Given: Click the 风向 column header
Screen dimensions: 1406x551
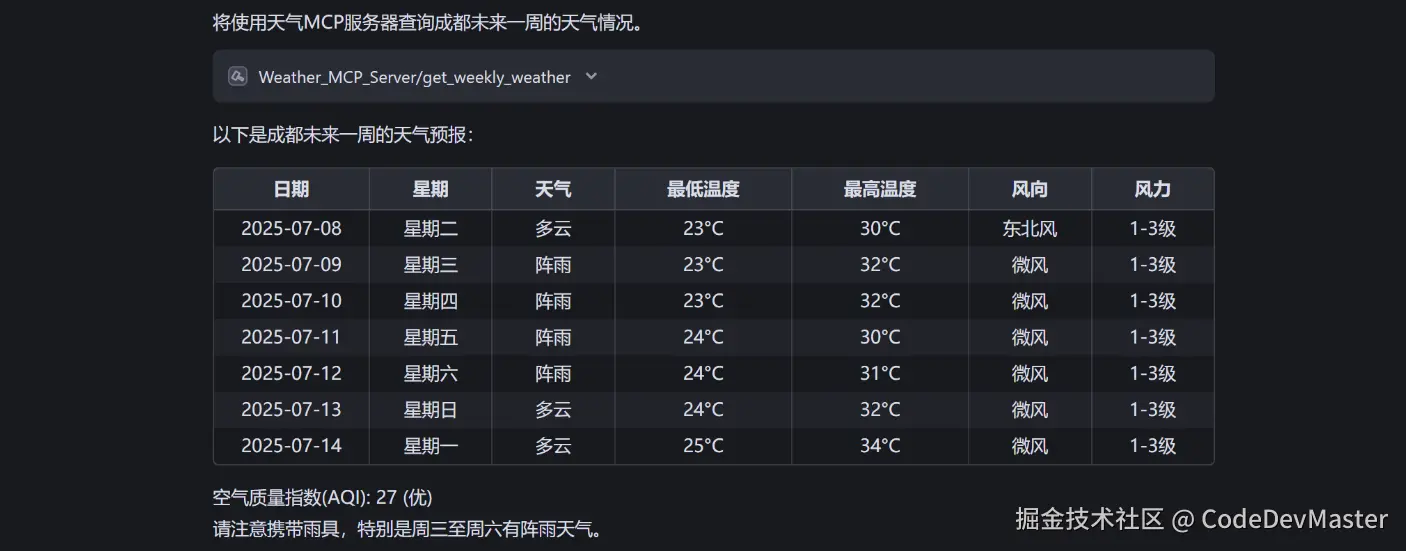Looking at the screenshot, I should 1030,189.
